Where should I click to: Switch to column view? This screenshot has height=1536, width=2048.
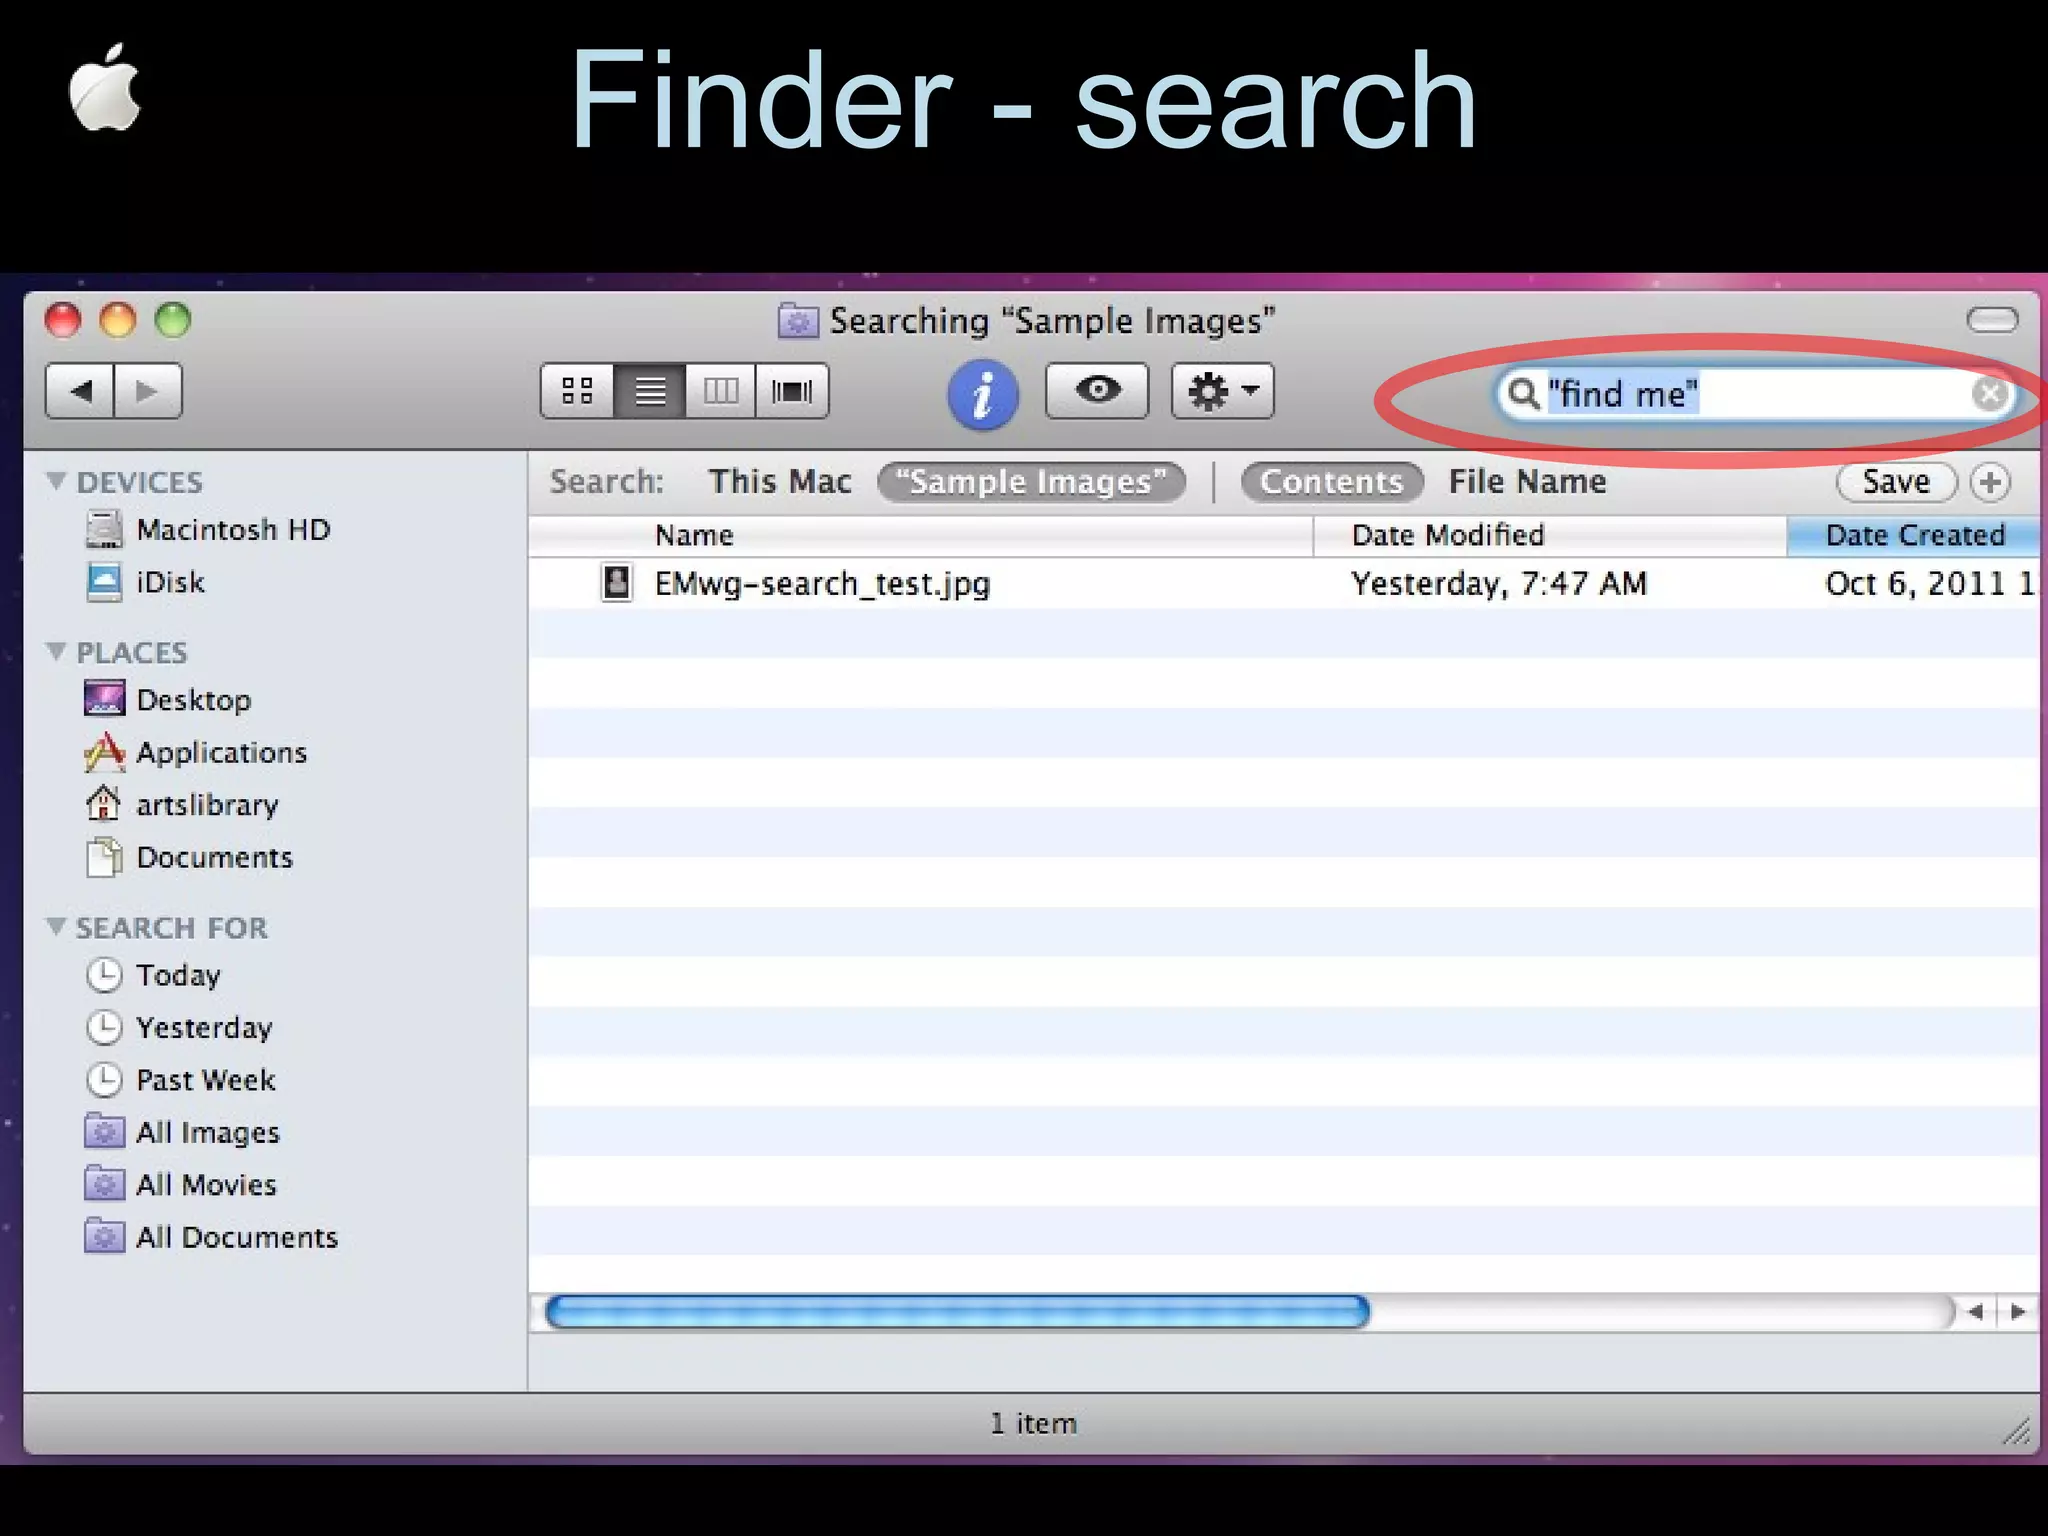[721, 391]
